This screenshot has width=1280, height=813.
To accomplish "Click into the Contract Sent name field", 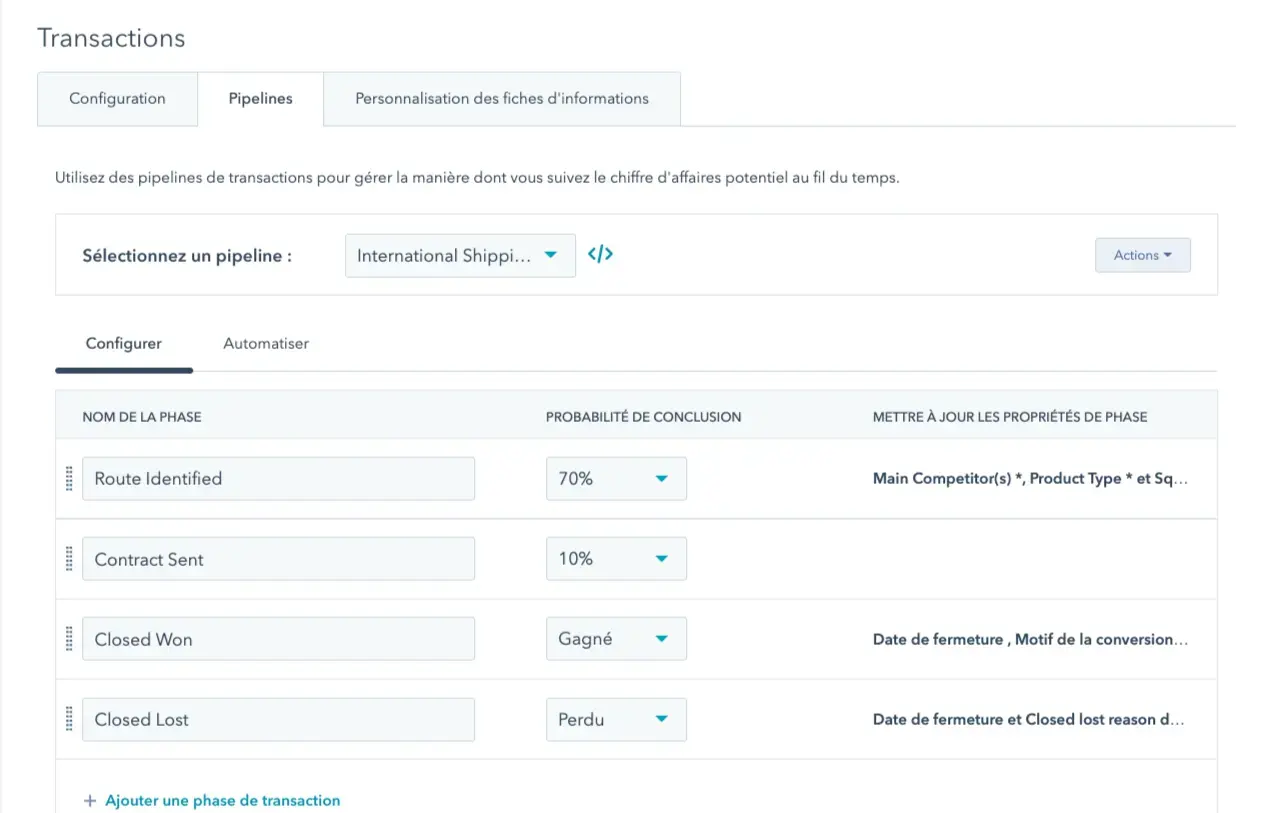I will (x=278, y=559).
